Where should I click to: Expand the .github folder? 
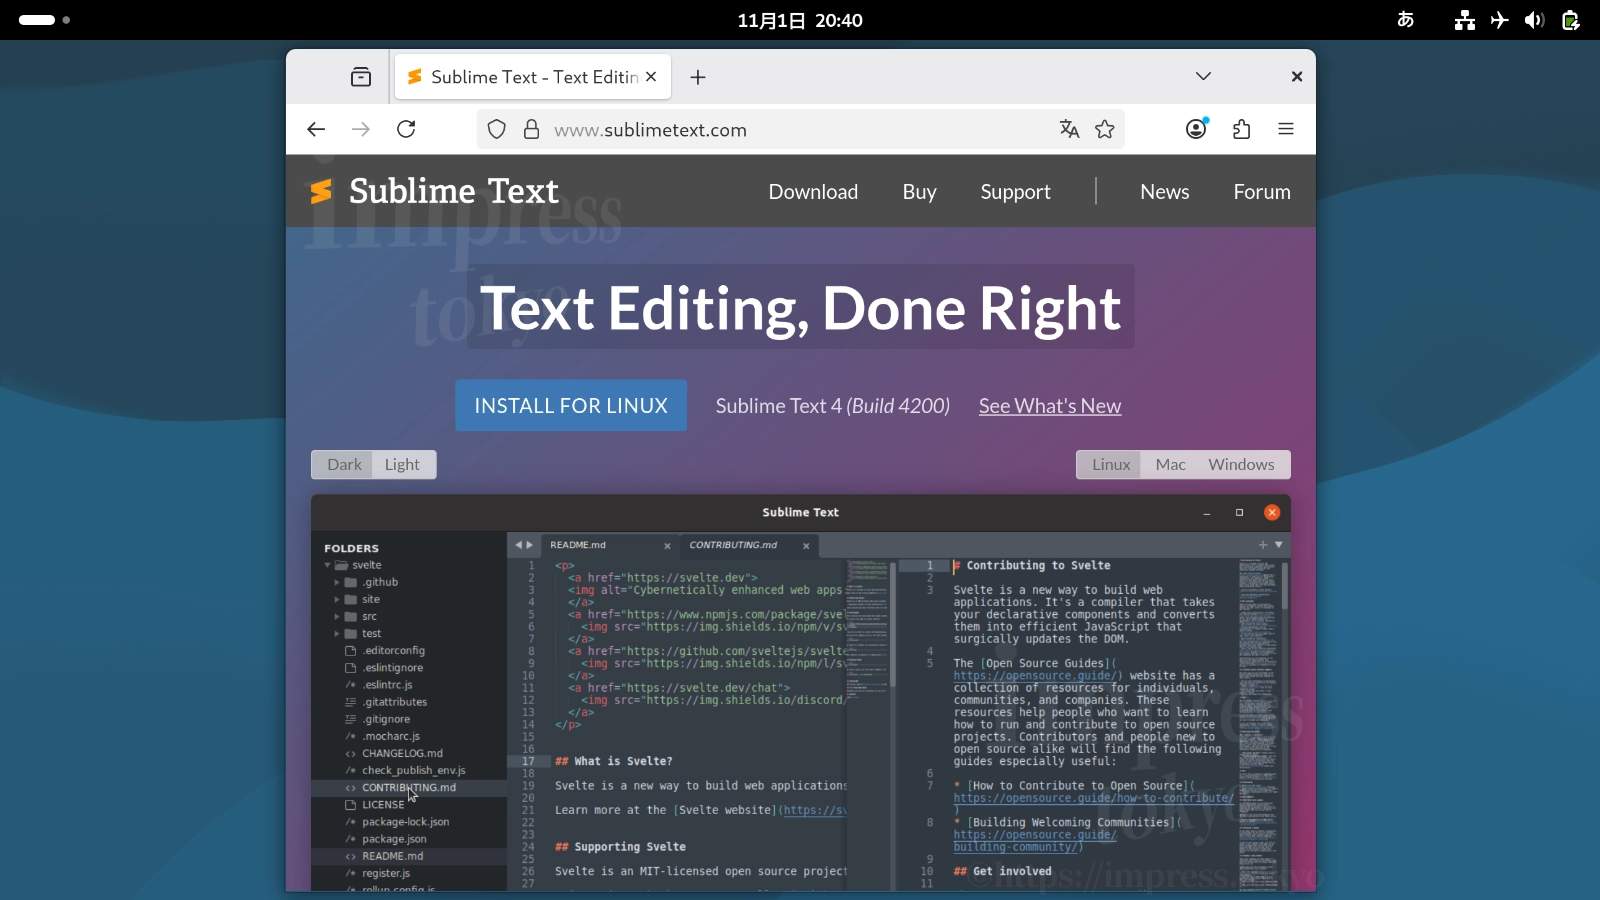pyautogui.click(x=337, y=582)
